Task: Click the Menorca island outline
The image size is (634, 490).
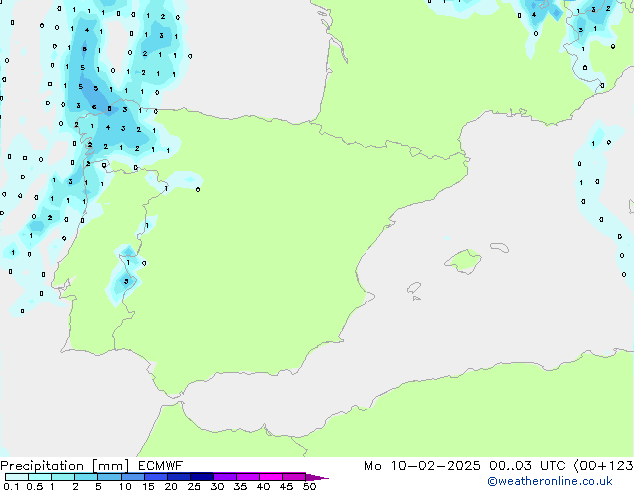Action: [500, 247]
